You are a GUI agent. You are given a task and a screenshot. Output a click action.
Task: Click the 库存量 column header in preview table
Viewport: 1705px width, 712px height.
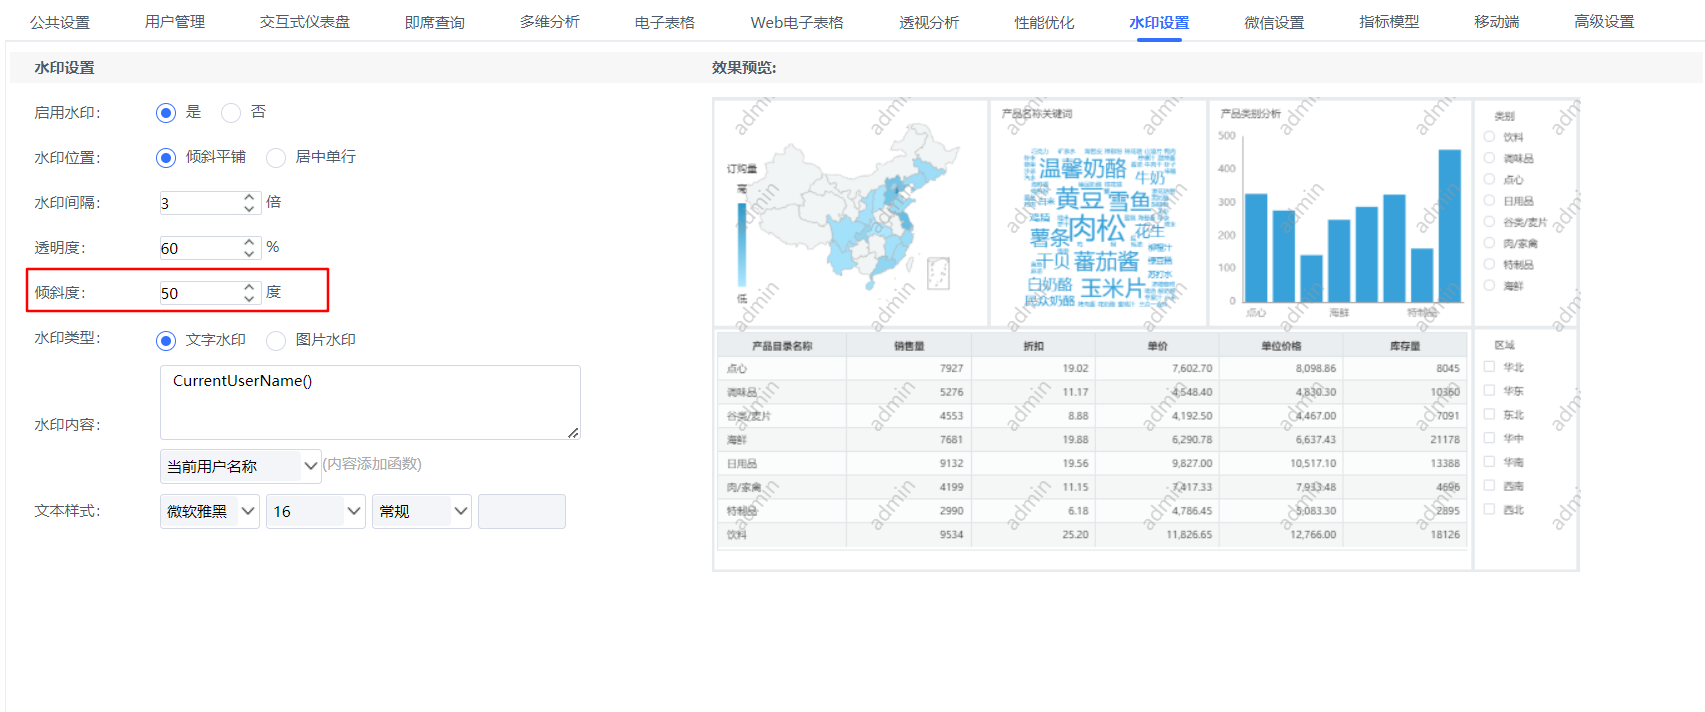(x=1405, y=346)
